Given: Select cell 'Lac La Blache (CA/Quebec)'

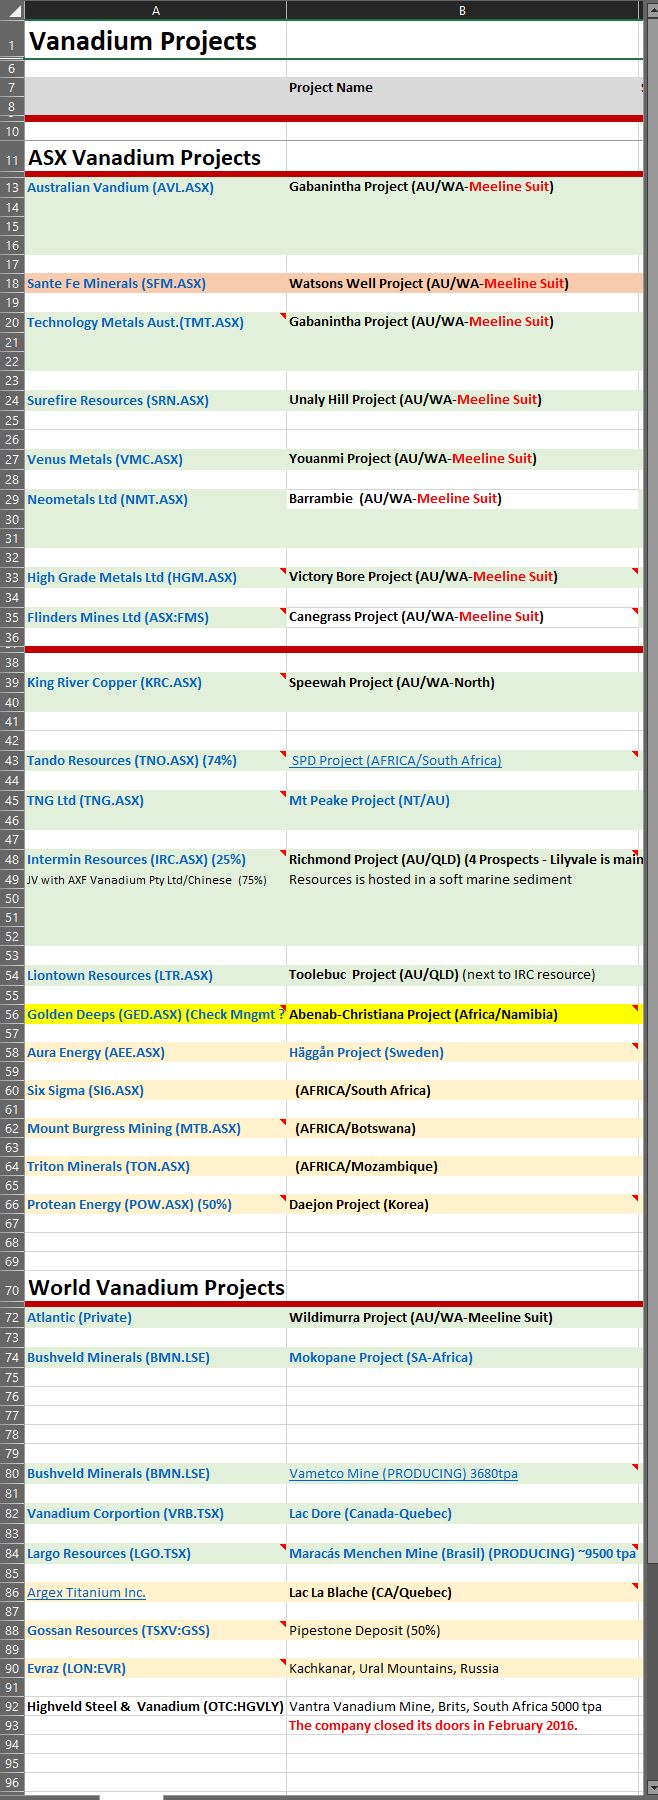Looking at the screenshot, I should point(463,1592).
